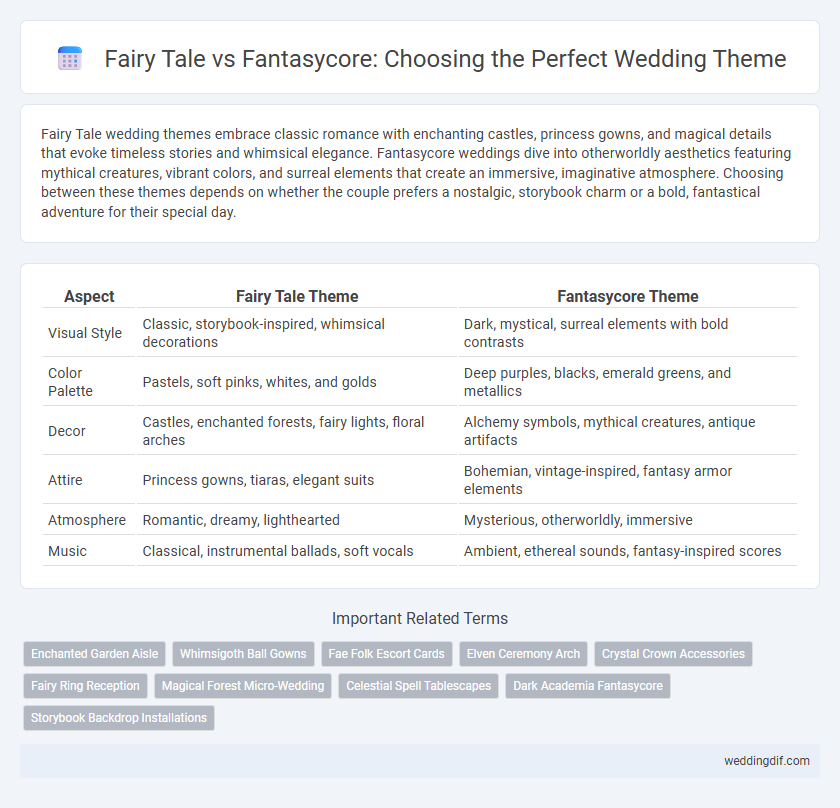The height and width of the screenshot is (808, 840).
Task: Click the Music row label
Action: (x=68, y=551)
